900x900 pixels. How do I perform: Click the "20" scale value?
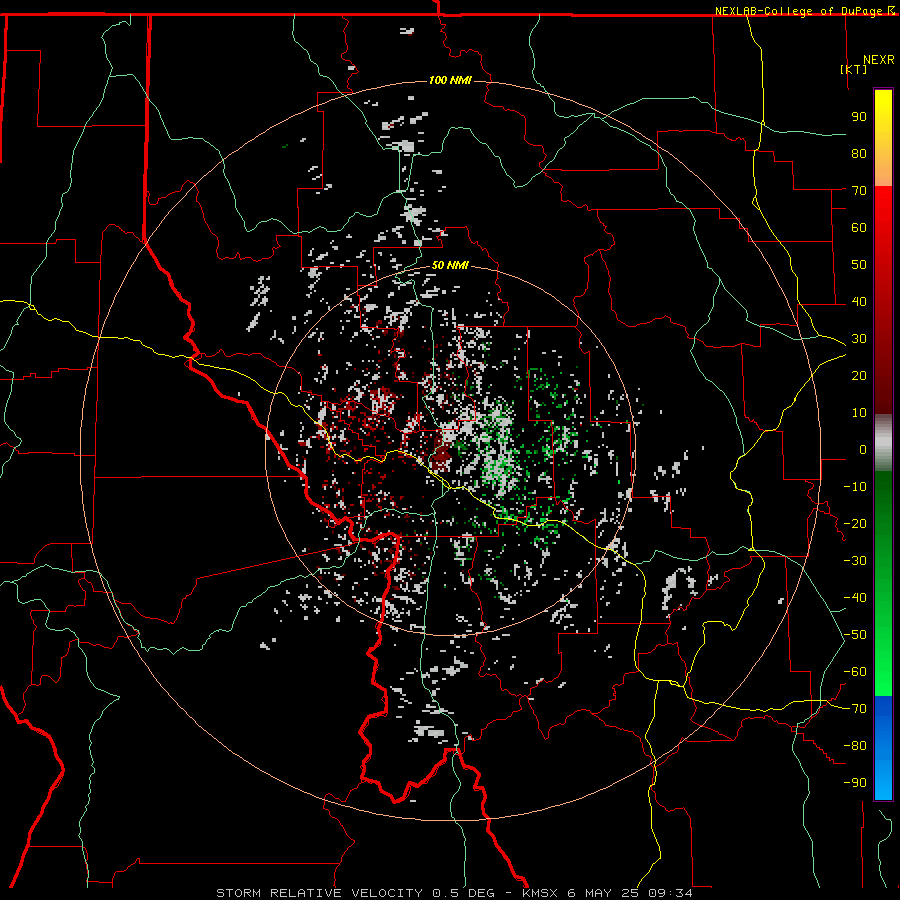click(859, 375)
